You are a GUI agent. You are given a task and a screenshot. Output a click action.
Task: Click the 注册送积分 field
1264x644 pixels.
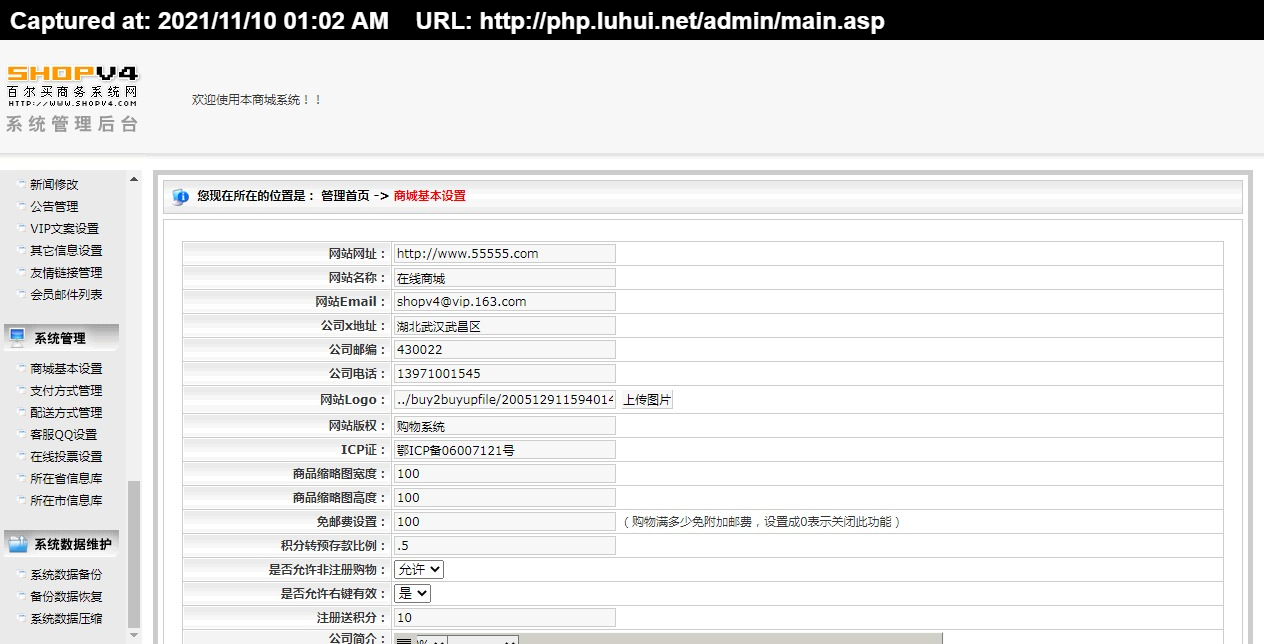[505, 618]
